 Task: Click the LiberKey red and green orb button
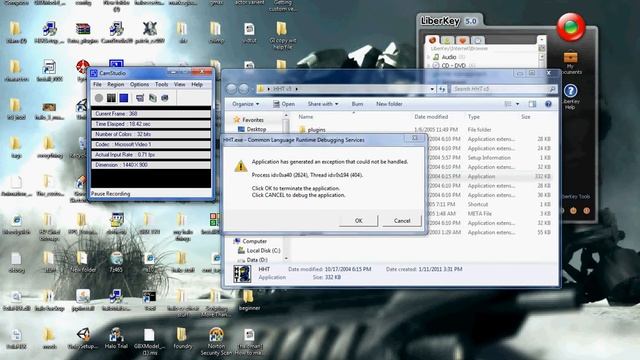pos(571,27)
